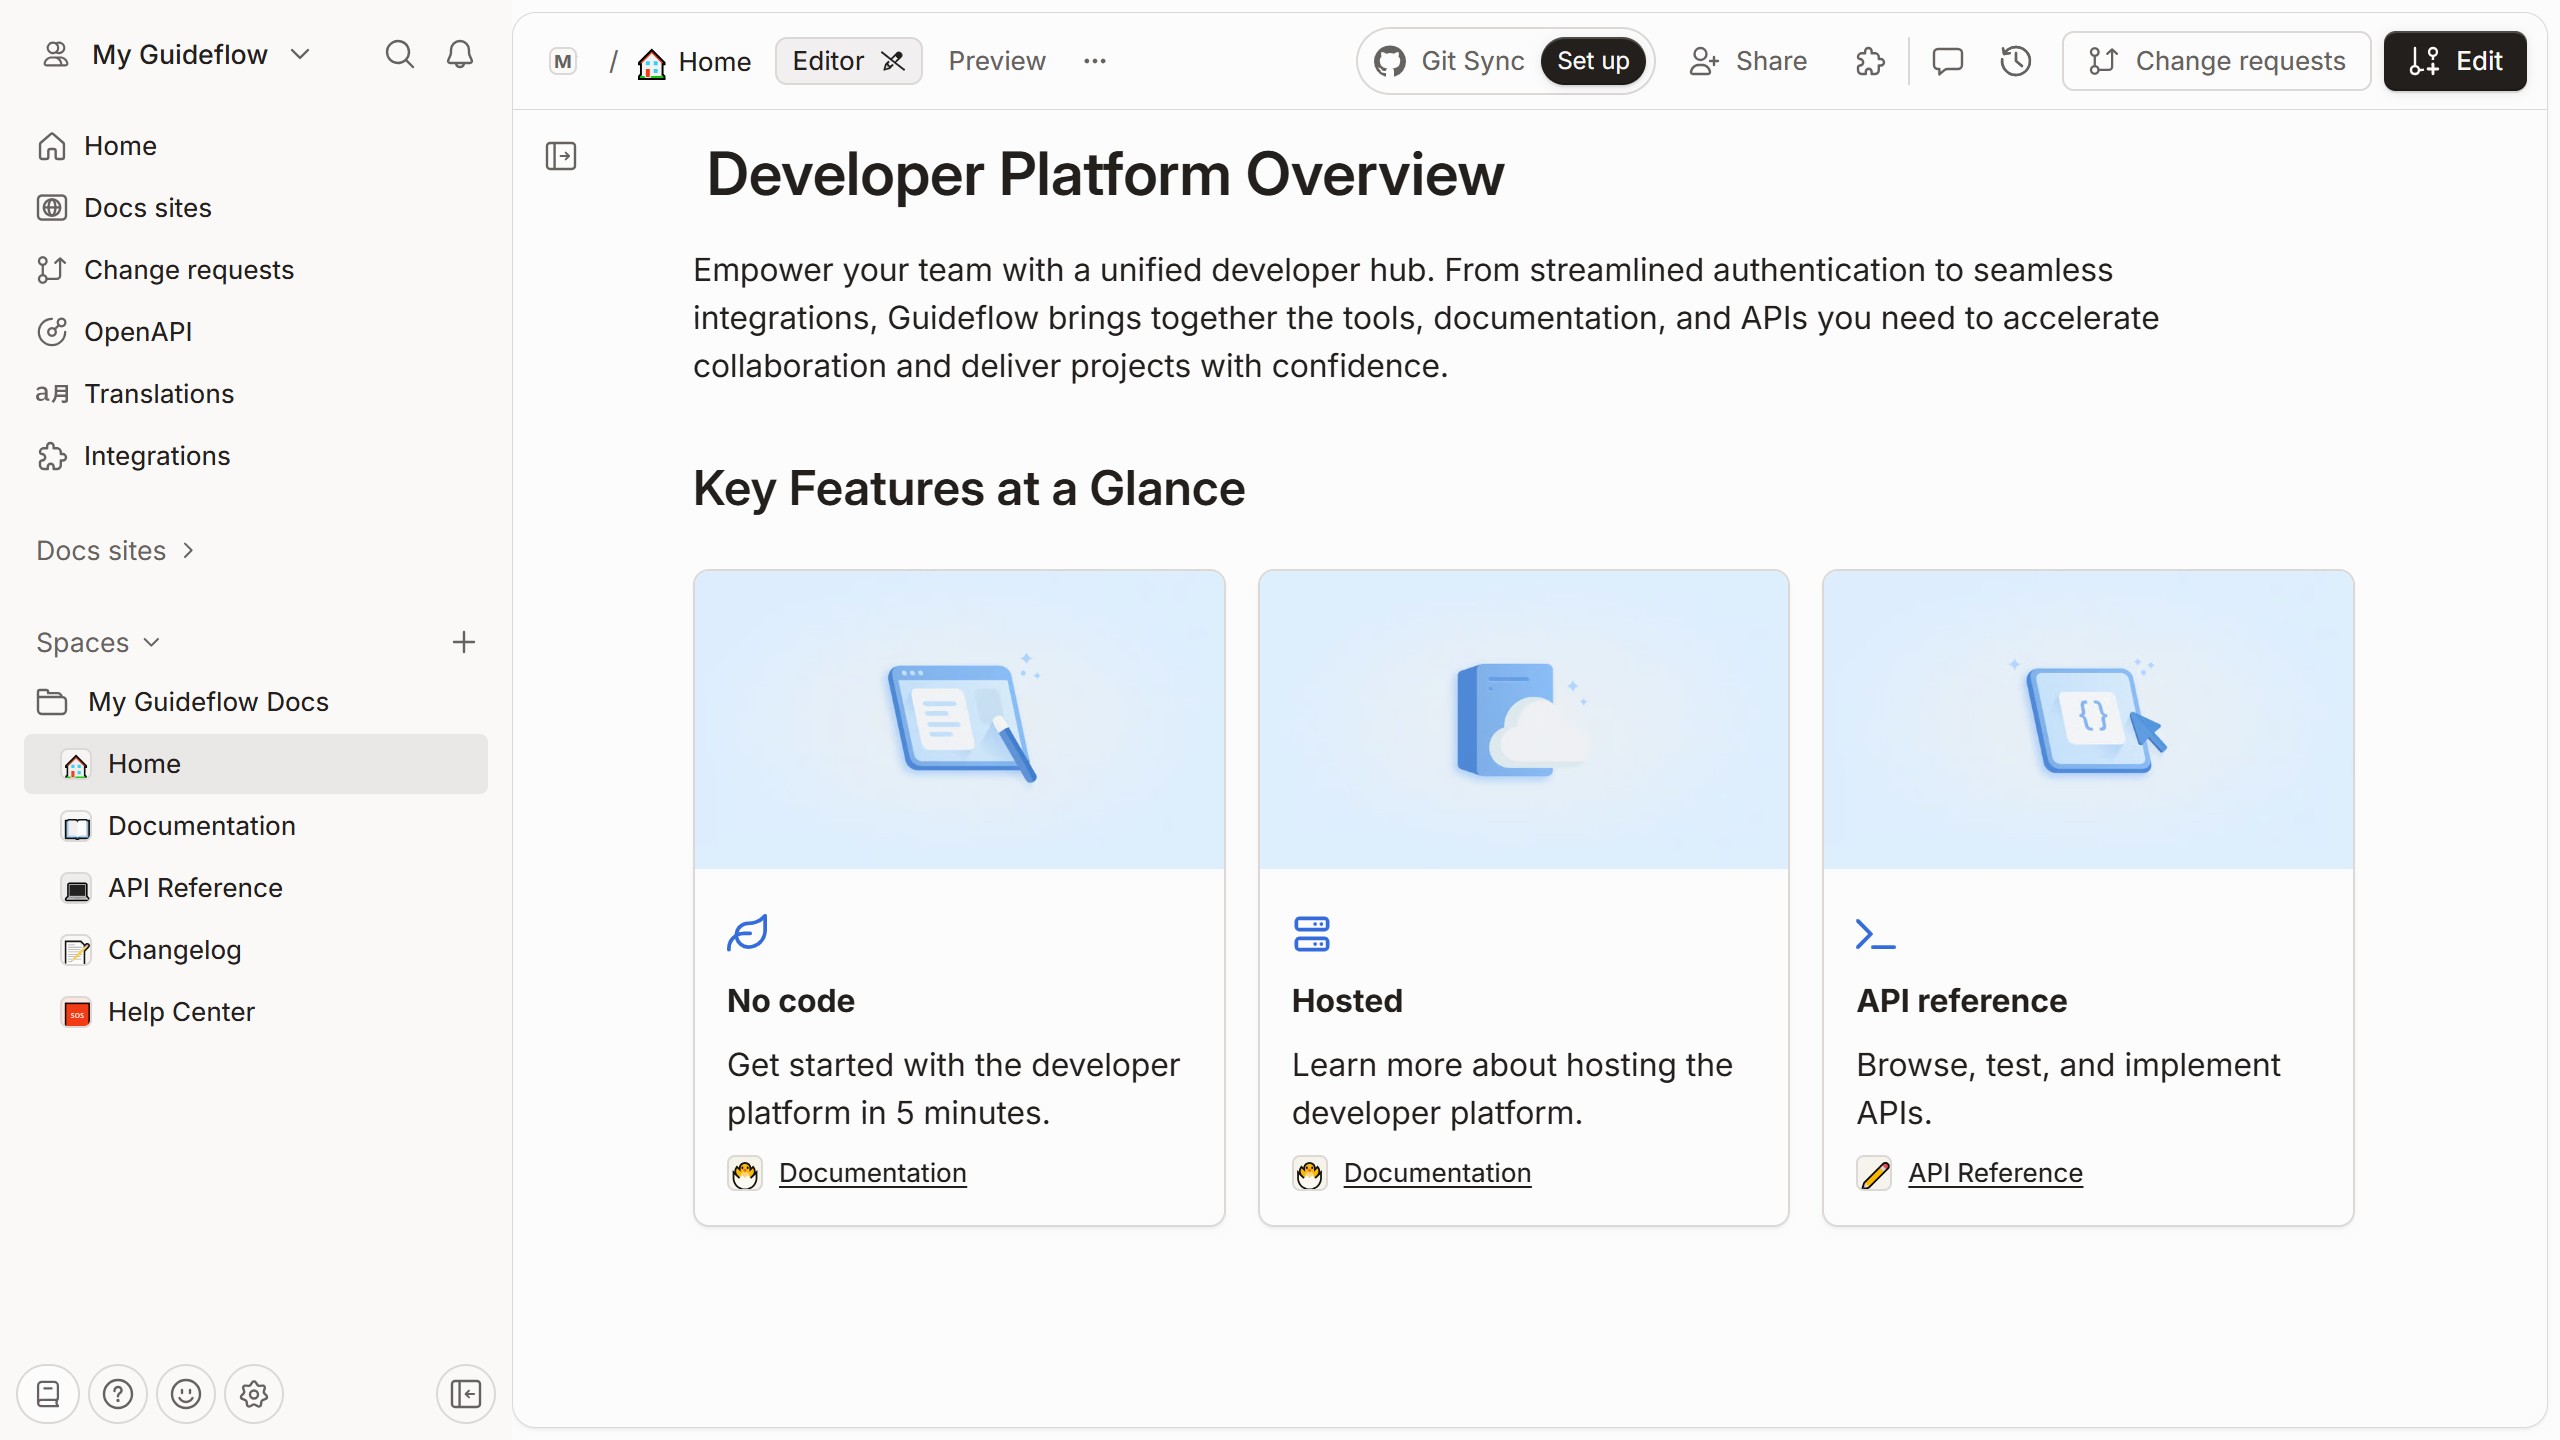Open the docs book icon at bottom left
2560x1440 pixels.
48,1394
